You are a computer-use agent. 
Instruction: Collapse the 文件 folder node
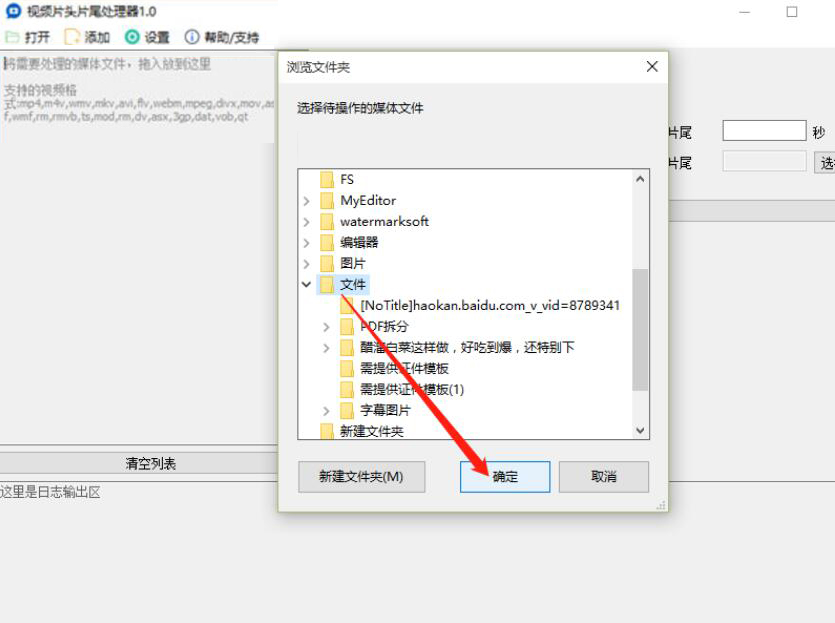306,284
